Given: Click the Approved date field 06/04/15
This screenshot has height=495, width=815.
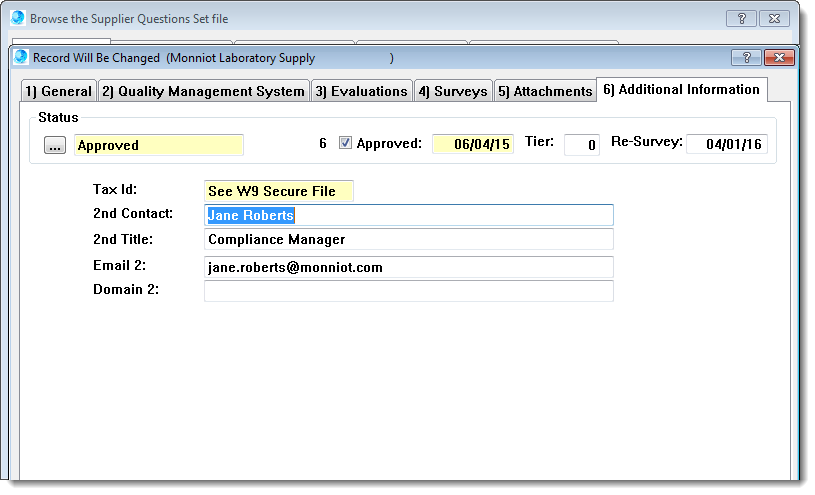Looking at the screenshot, I should pos(472,144).
